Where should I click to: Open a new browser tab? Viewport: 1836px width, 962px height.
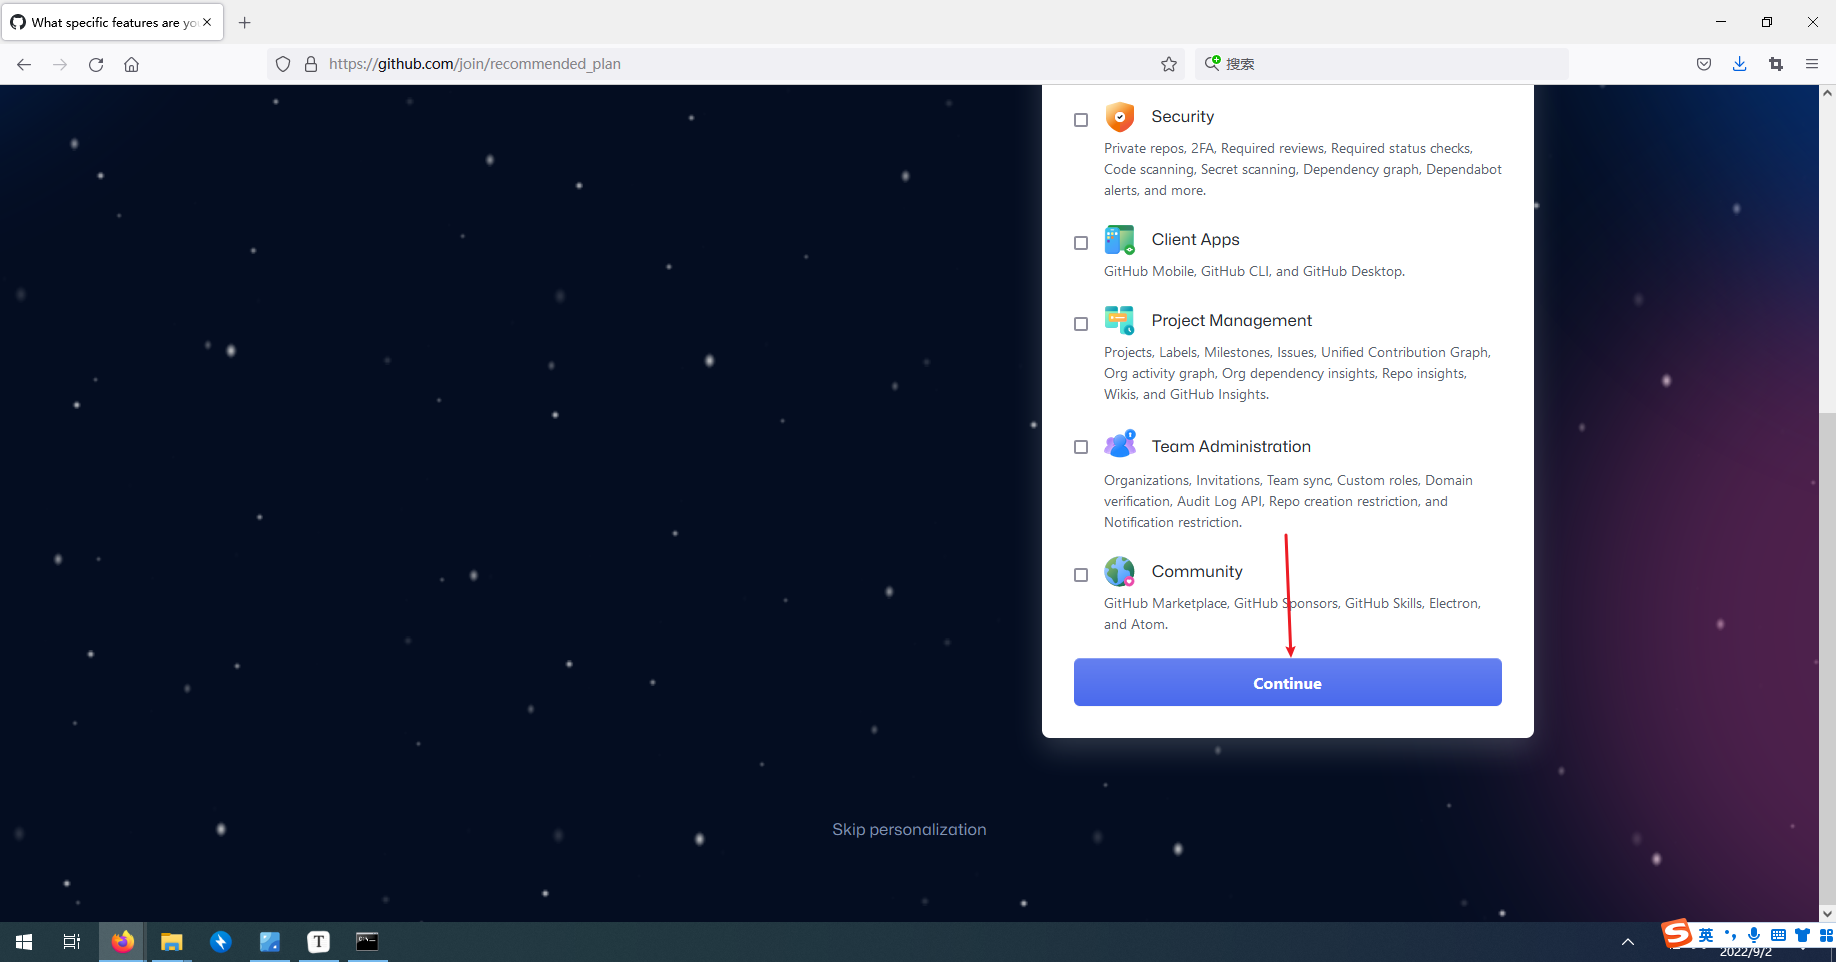coord(244,22)
